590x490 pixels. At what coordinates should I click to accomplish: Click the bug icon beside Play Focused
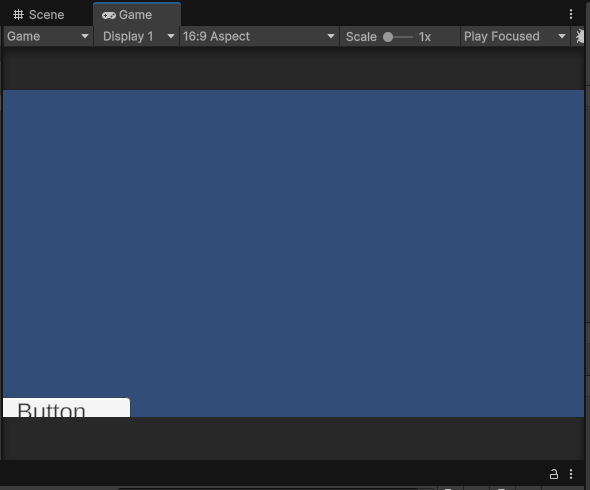click(x=580, y=37)
